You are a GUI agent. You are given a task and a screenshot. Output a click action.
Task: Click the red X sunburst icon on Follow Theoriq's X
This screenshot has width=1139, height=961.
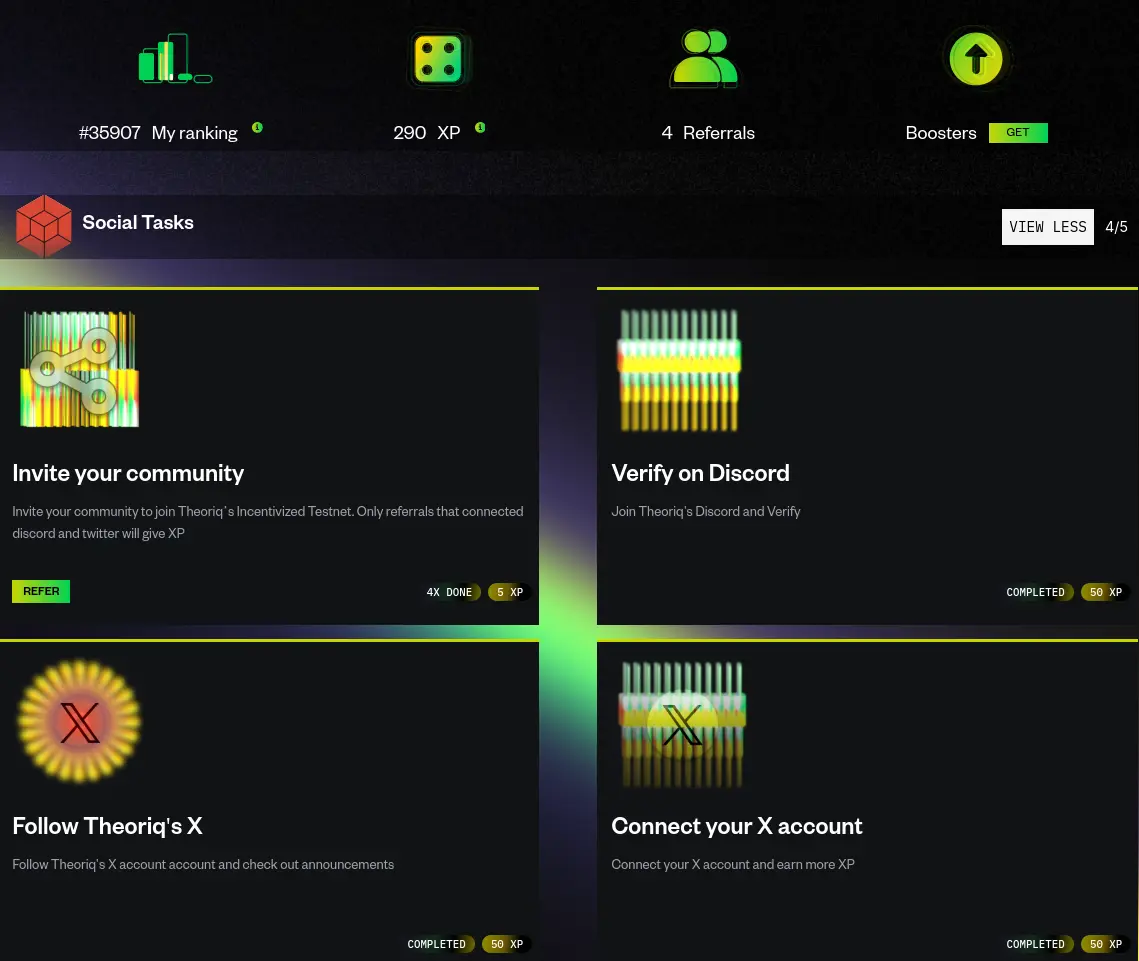tap(79, 721)
